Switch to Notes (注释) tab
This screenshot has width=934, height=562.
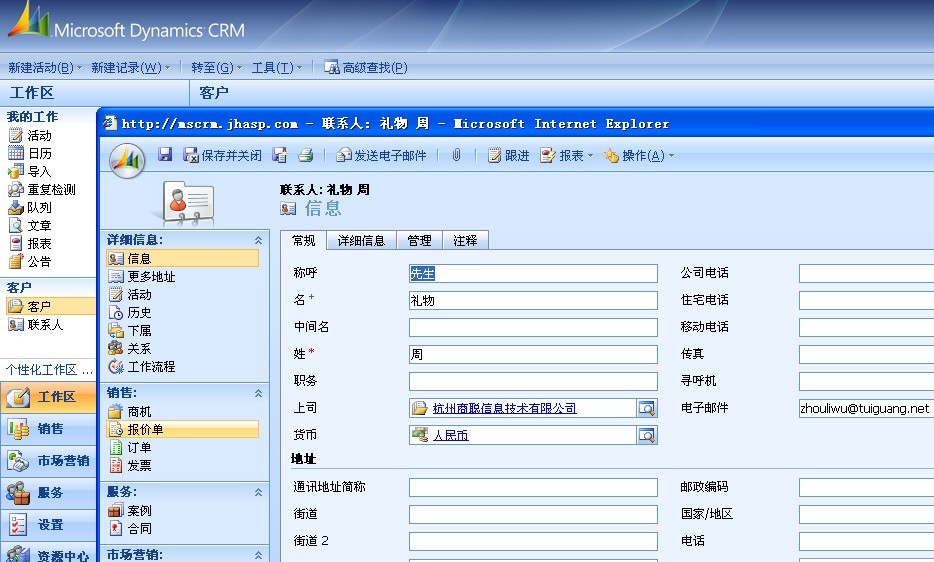tap(465, 240)
